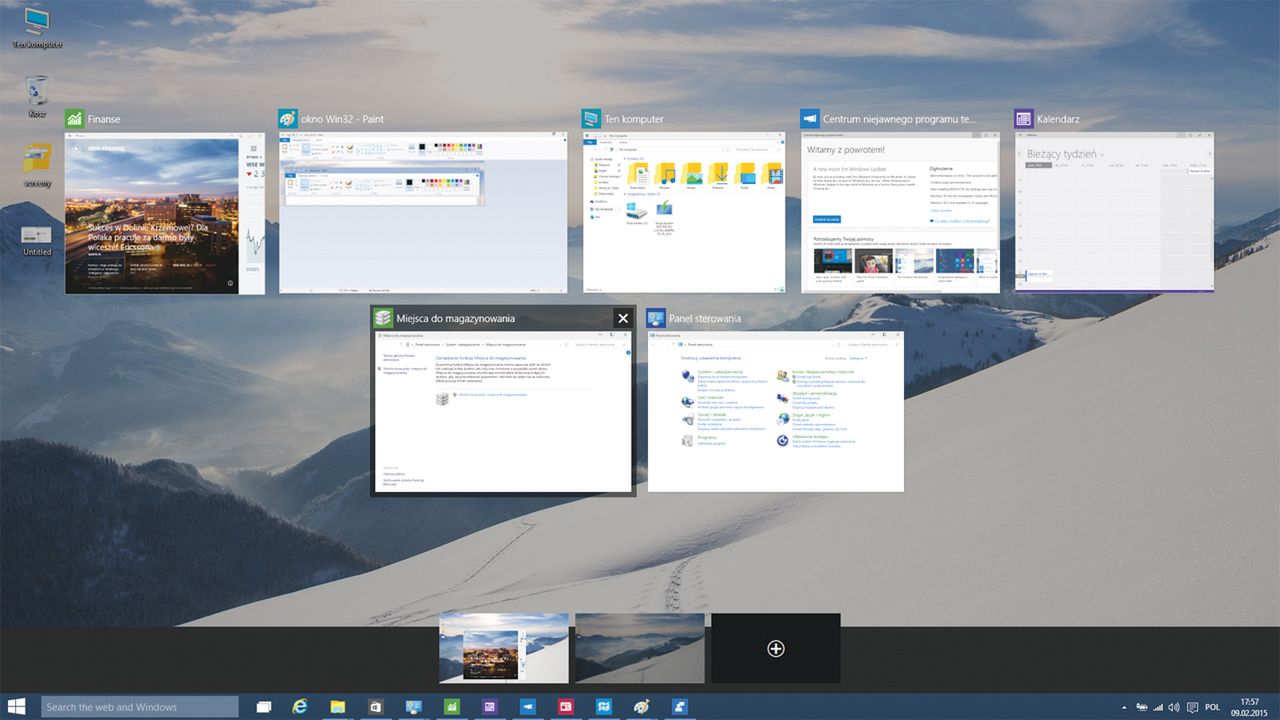Image resolution: width=1280 pixels, height=720 pixels.
Task: Click 'Programy' in the Panel sterowania thumbnail
Action: [x=707, y=437]
